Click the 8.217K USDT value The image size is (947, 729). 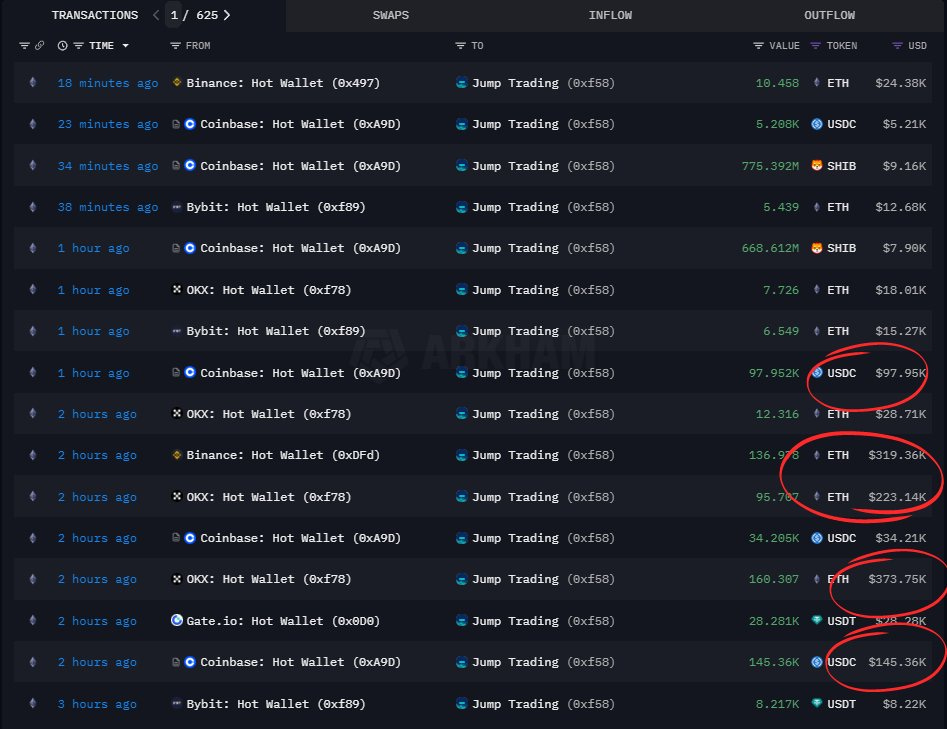(777, 704)
